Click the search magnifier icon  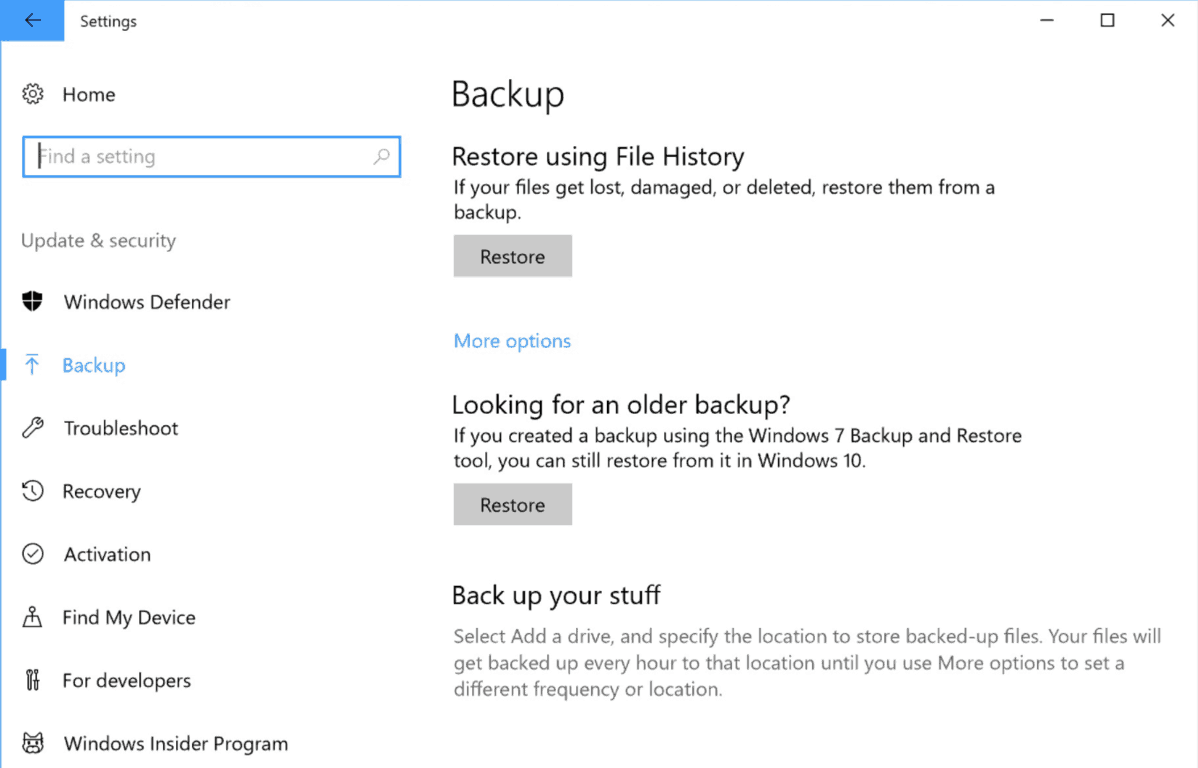(381, 156)
